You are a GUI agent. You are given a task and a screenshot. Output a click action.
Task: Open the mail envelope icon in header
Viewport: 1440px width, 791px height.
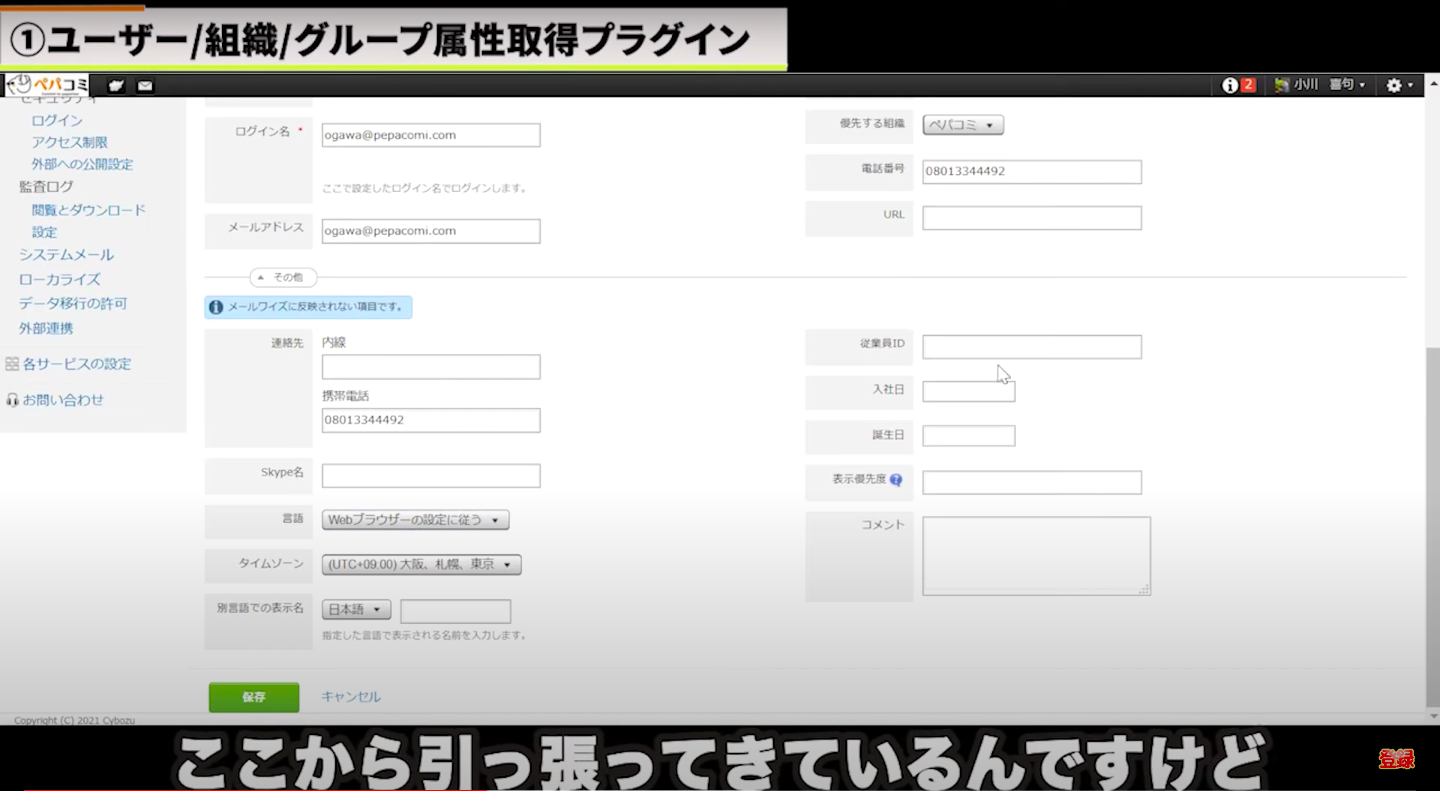pos(145,86)
